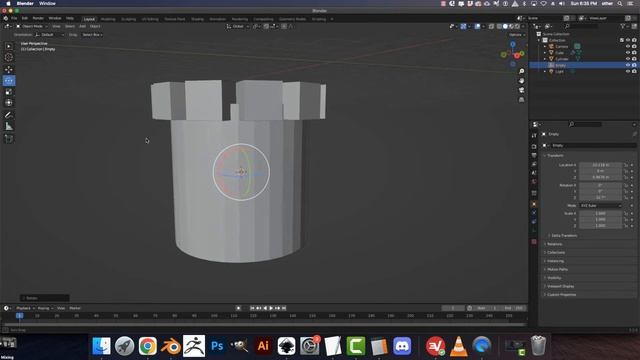Image resolution: width=640 pixels, height=360 pixels.
Task: Open the Render menu
Action: pos(38,18)
